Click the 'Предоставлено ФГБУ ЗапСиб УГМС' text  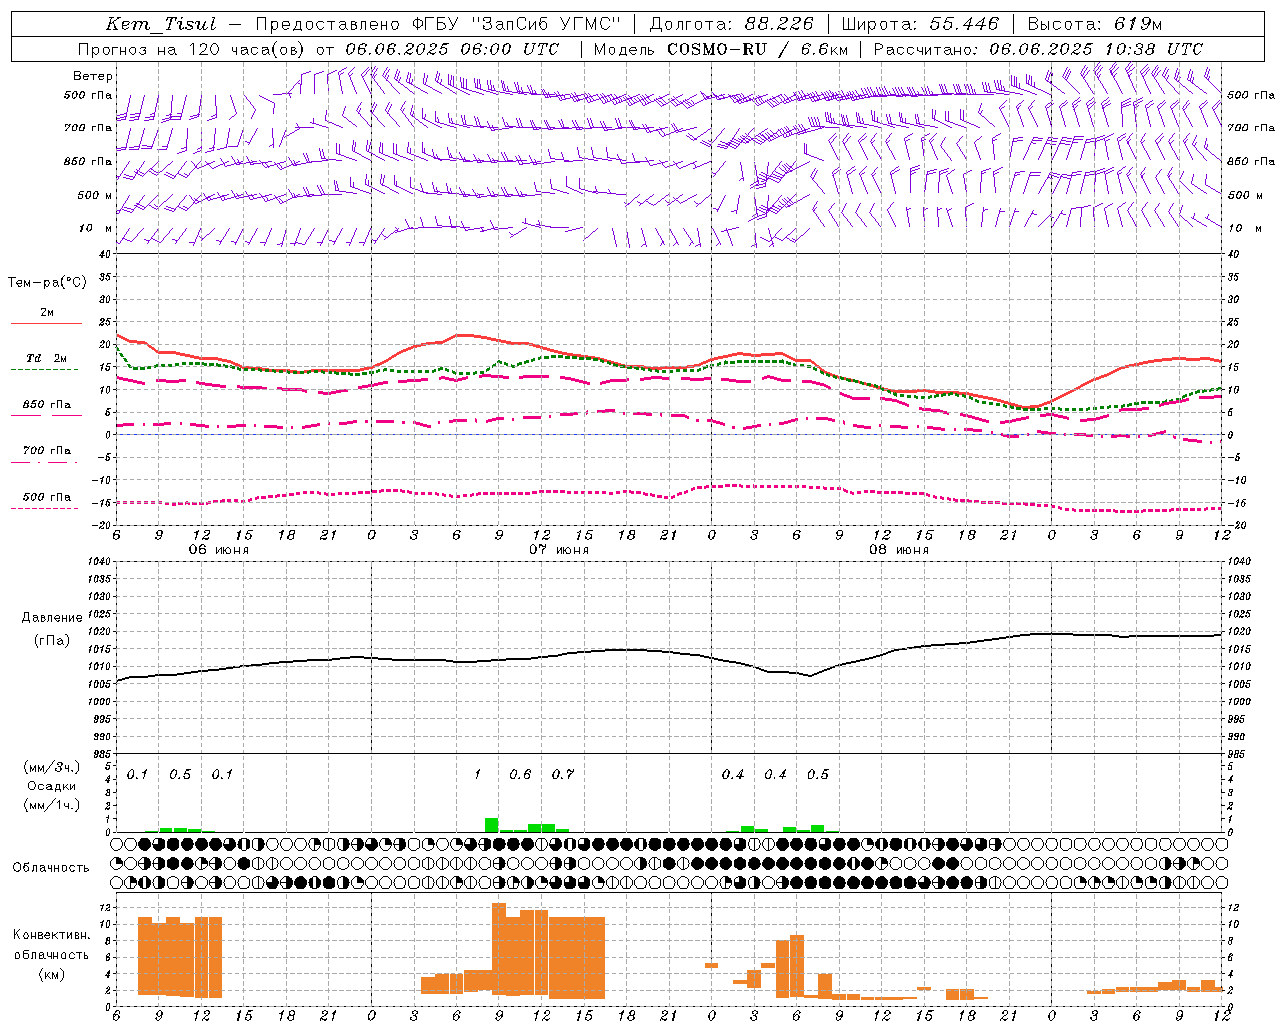coord(438,24)
